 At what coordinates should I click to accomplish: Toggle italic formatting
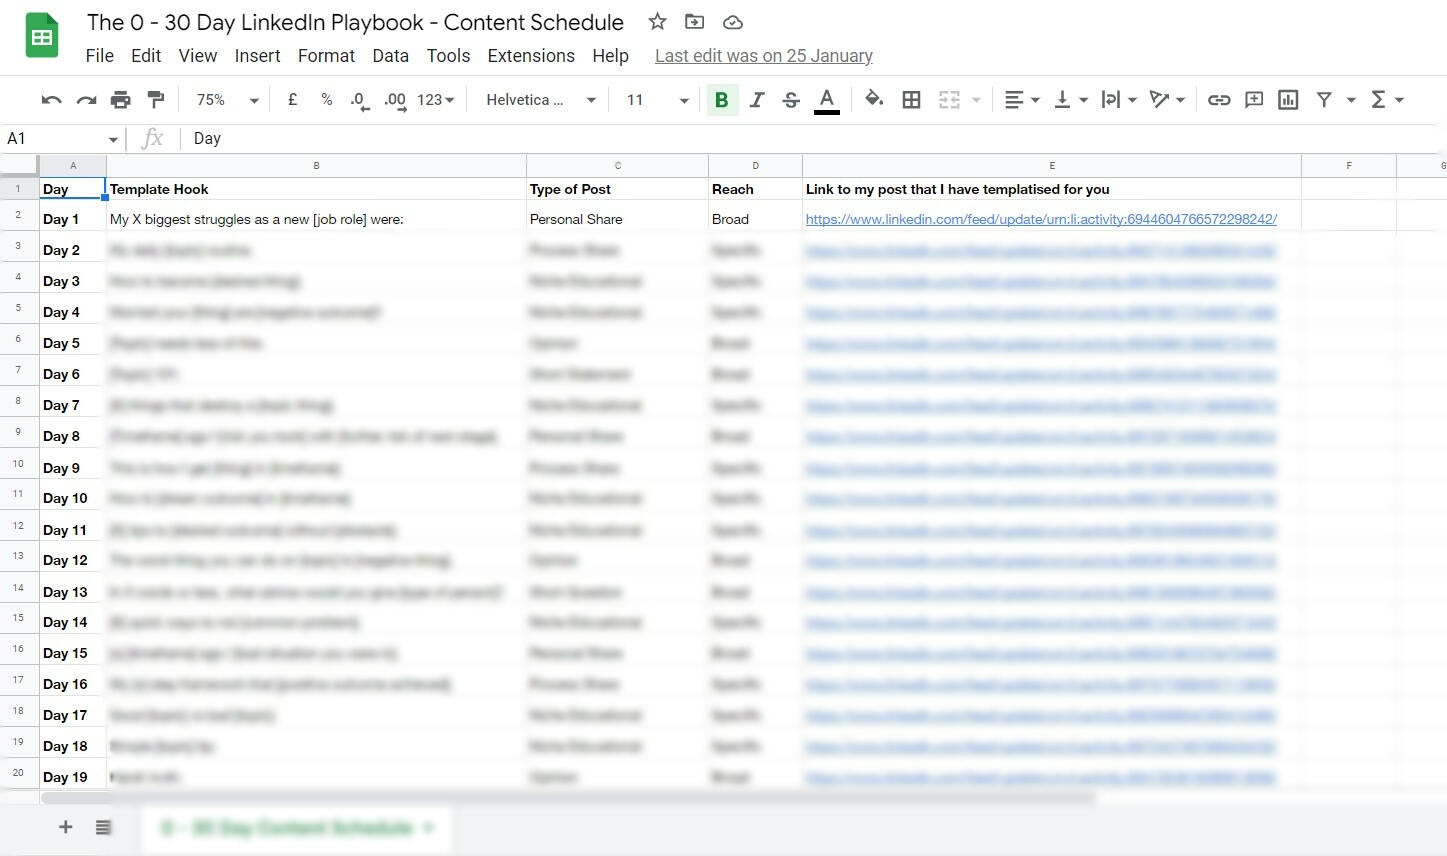pyautogui.click(x=756, y=100)
